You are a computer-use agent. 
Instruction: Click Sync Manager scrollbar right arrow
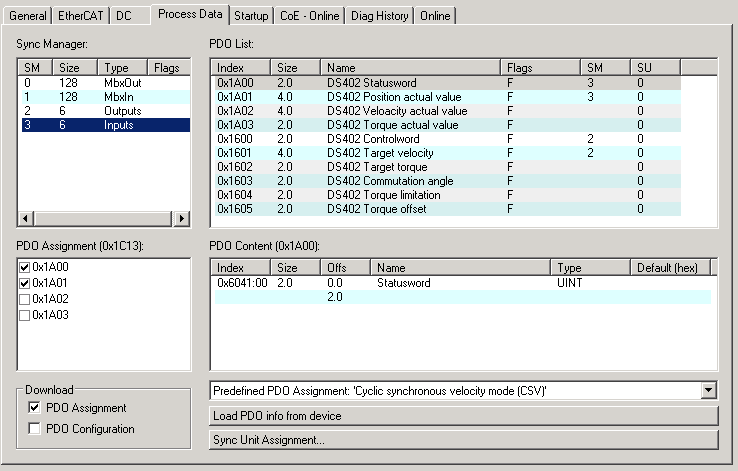[181, 218]
